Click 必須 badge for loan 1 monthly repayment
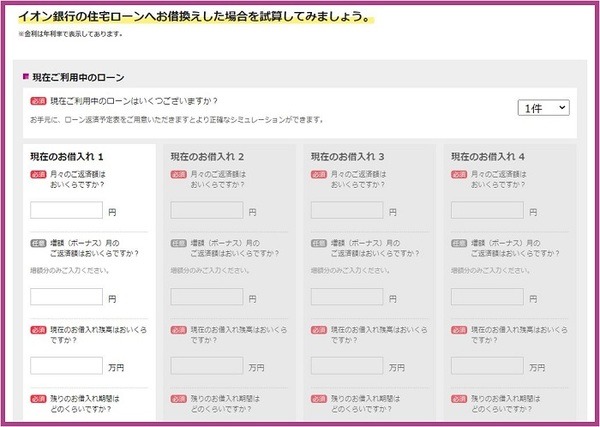Viewport: 600px width, 427px height. click(x=38, y=174)
